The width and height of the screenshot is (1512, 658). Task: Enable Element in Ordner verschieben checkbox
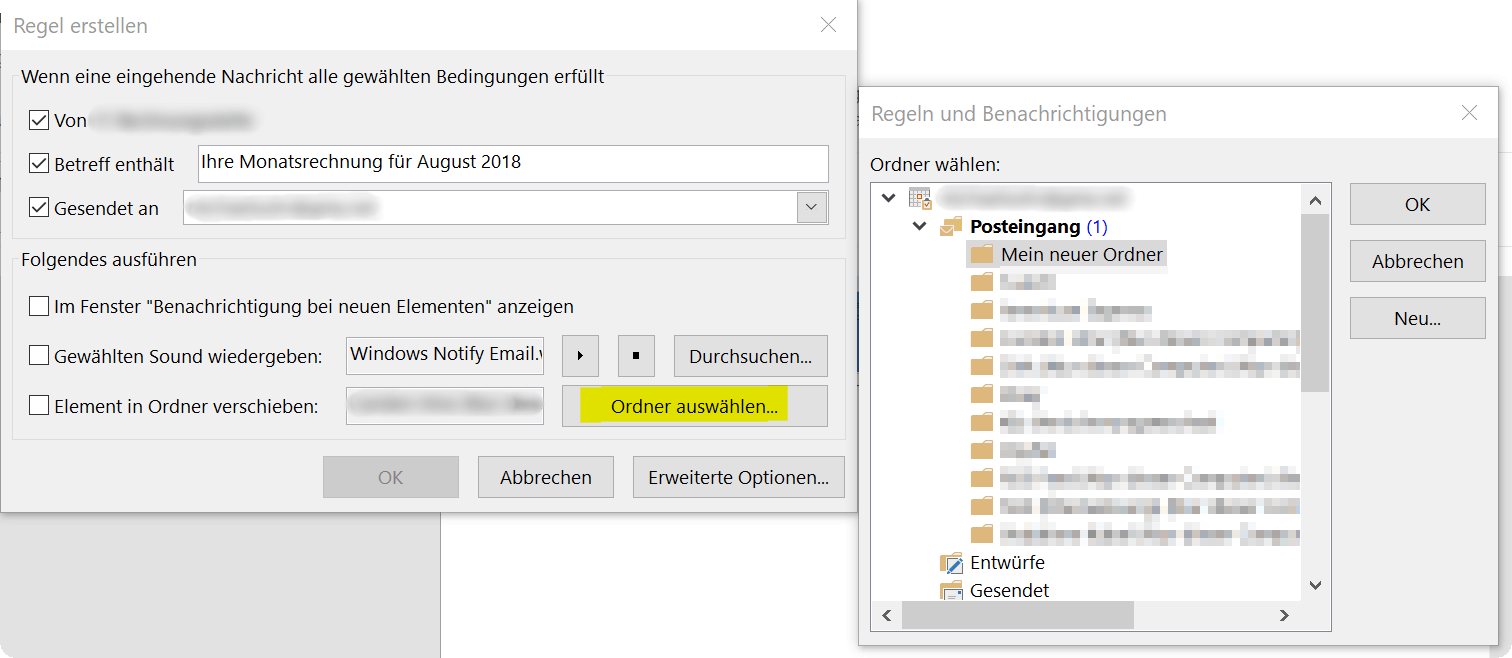[x=39, y=406]
